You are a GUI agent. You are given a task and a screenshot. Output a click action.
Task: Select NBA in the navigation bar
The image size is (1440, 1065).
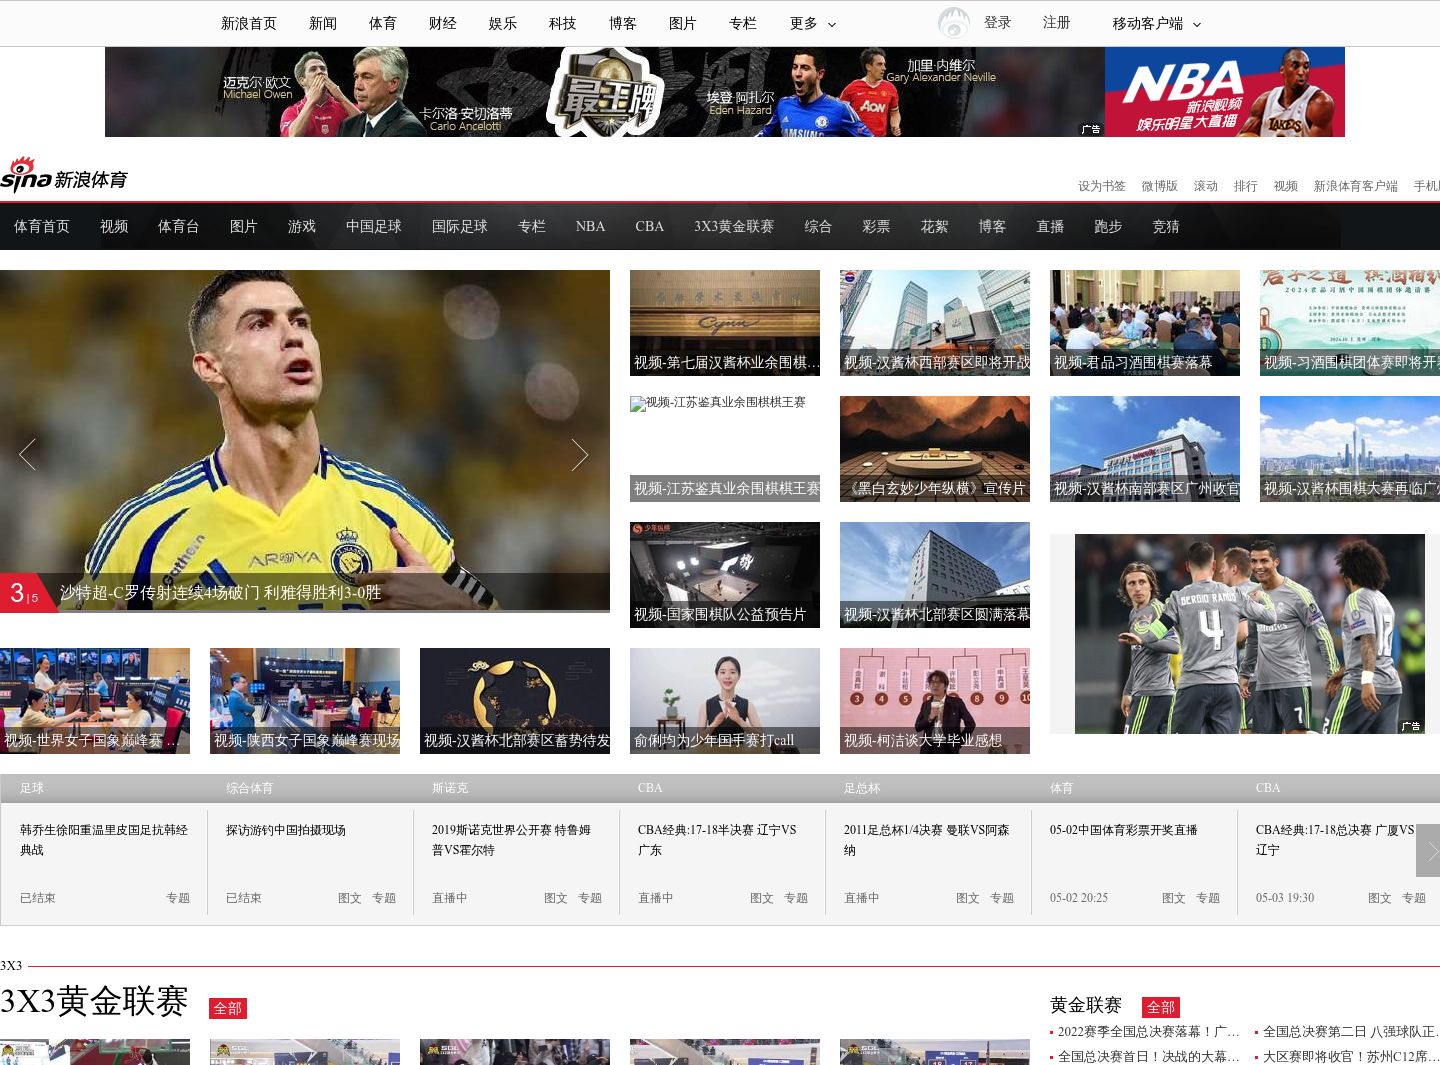point(590,226)
